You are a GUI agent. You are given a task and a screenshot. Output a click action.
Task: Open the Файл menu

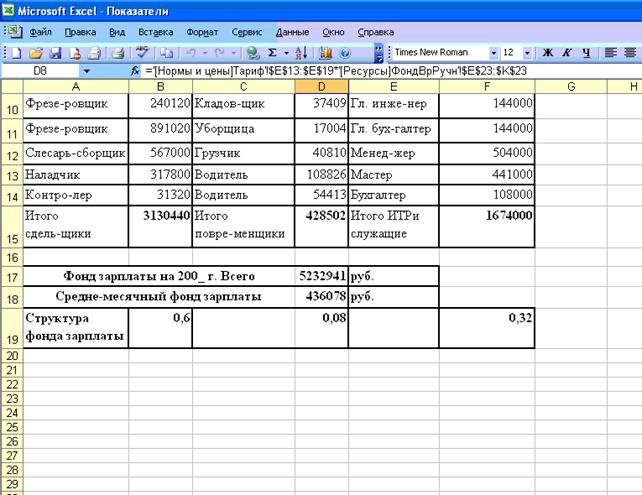point(40,32)
